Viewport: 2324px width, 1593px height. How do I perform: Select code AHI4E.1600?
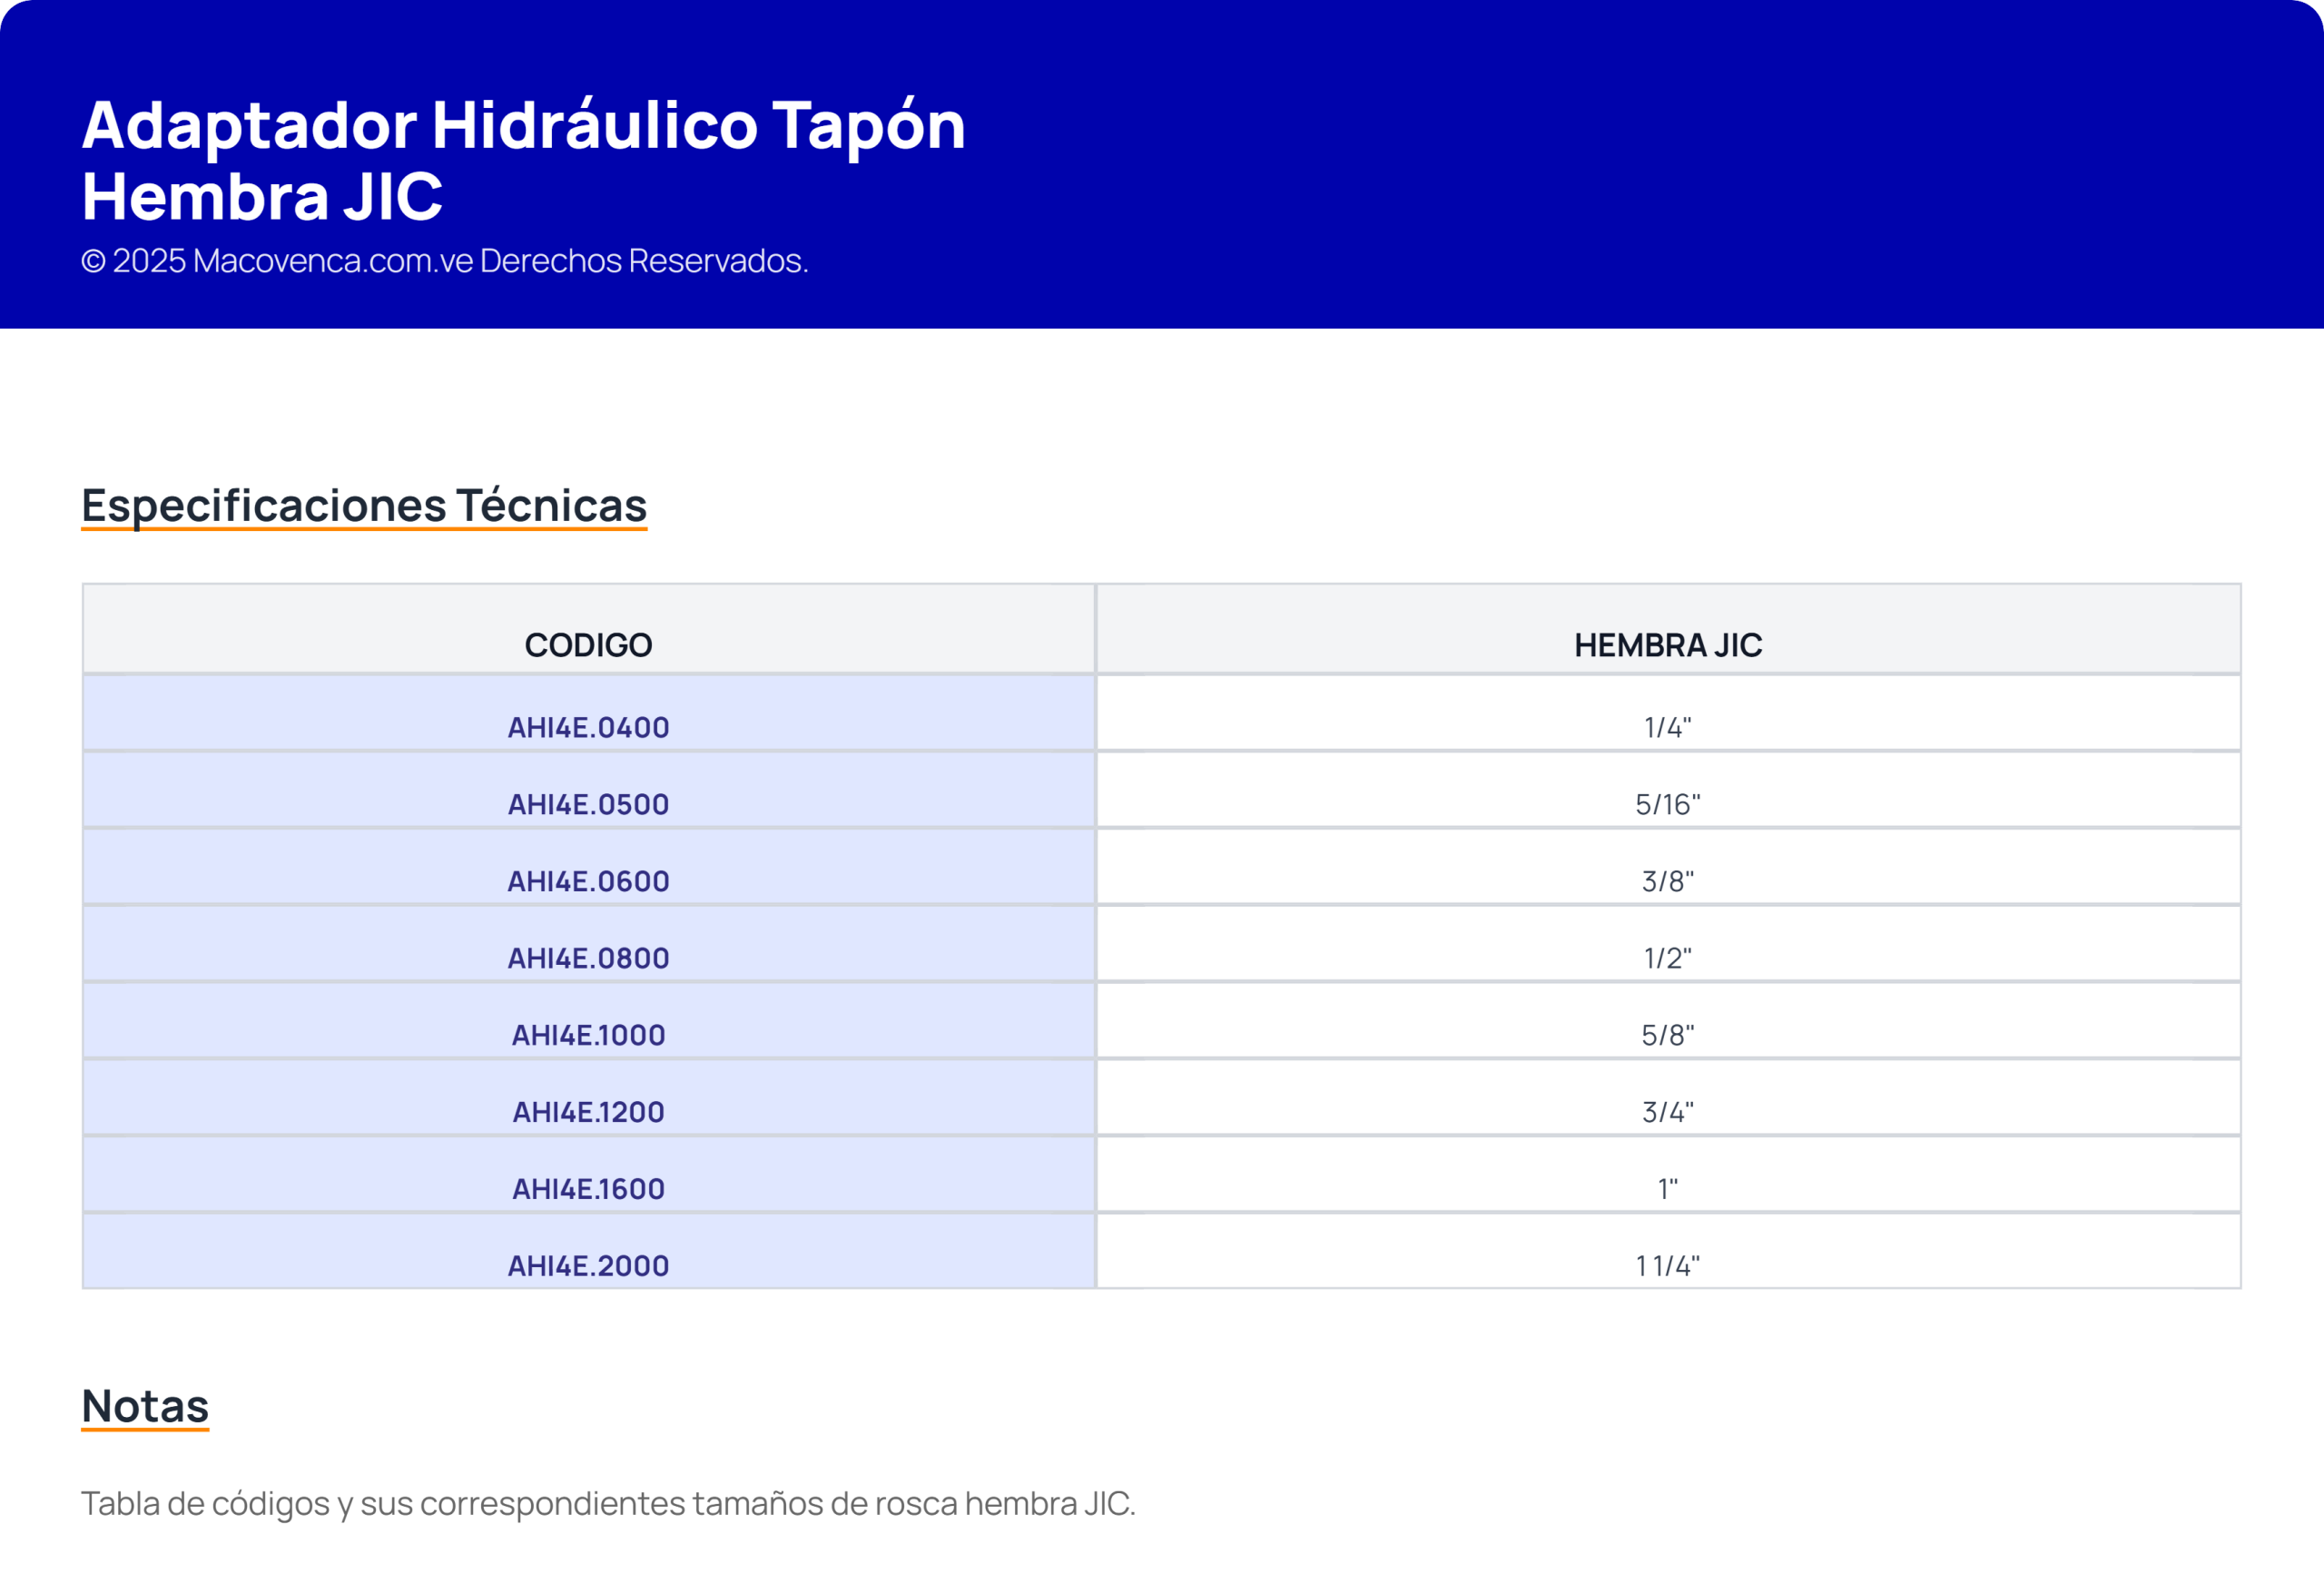588,1189
